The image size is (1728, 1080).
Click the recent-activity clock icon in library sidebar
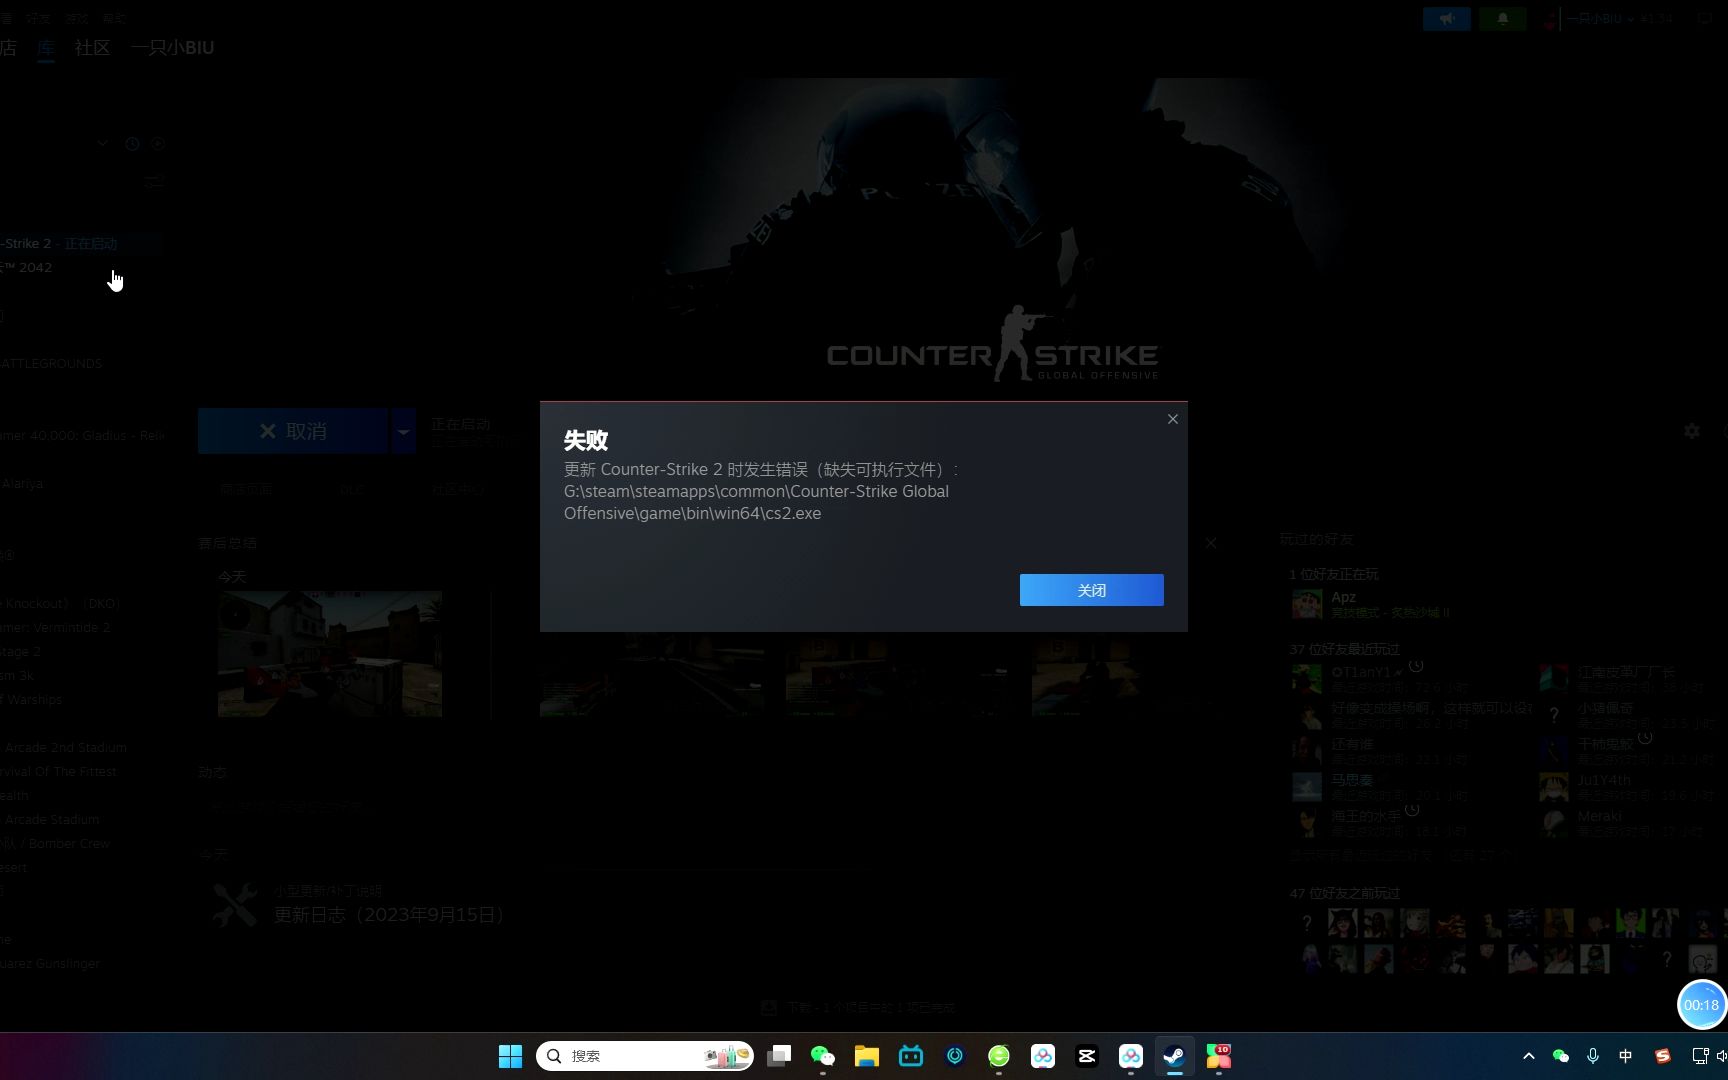click(132, 144)
